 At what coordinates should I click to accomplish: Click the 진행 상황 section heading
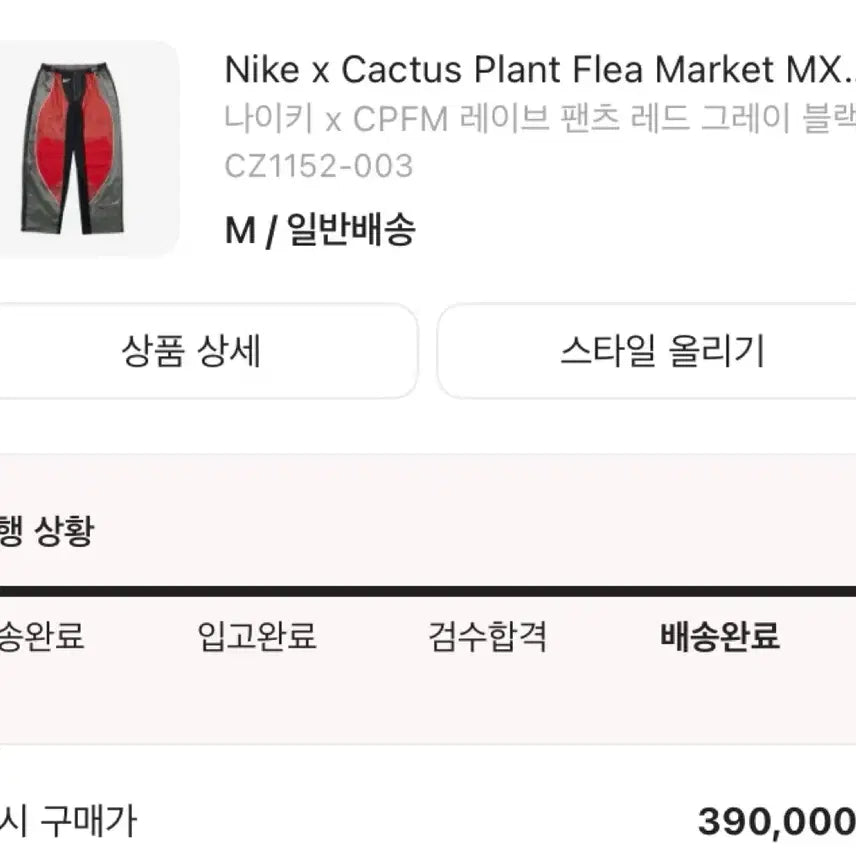click(x=47, y=531)
